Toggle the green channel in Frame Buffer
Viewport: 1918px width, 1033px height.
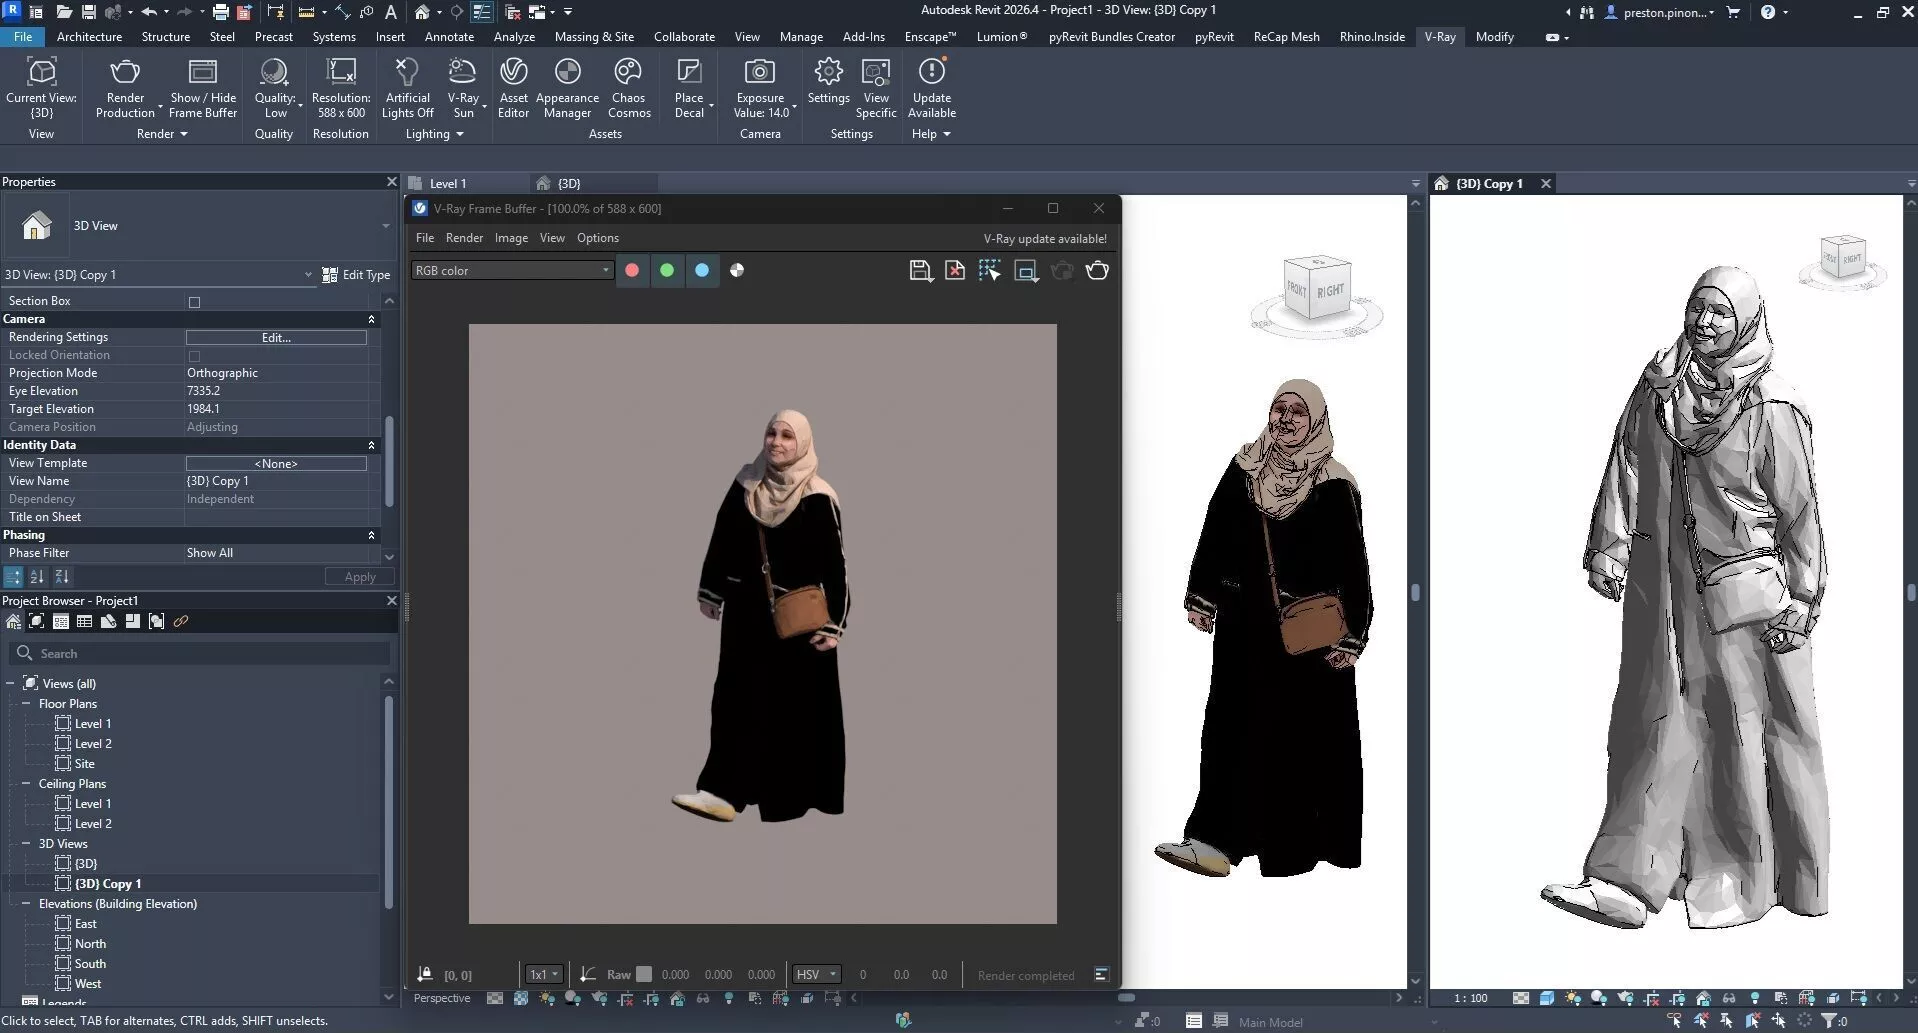pos(667,270)
